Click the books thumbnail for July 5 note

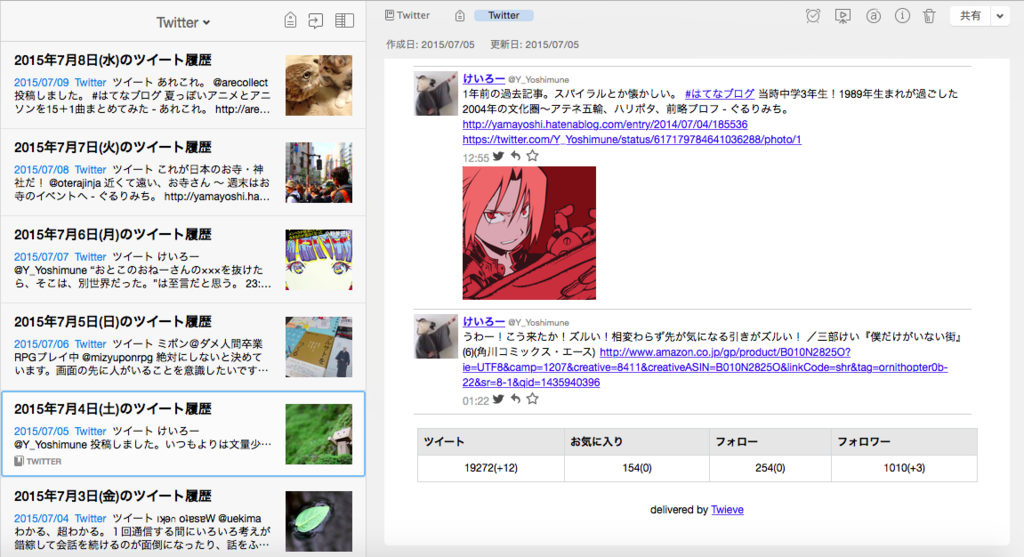point(319,347)
